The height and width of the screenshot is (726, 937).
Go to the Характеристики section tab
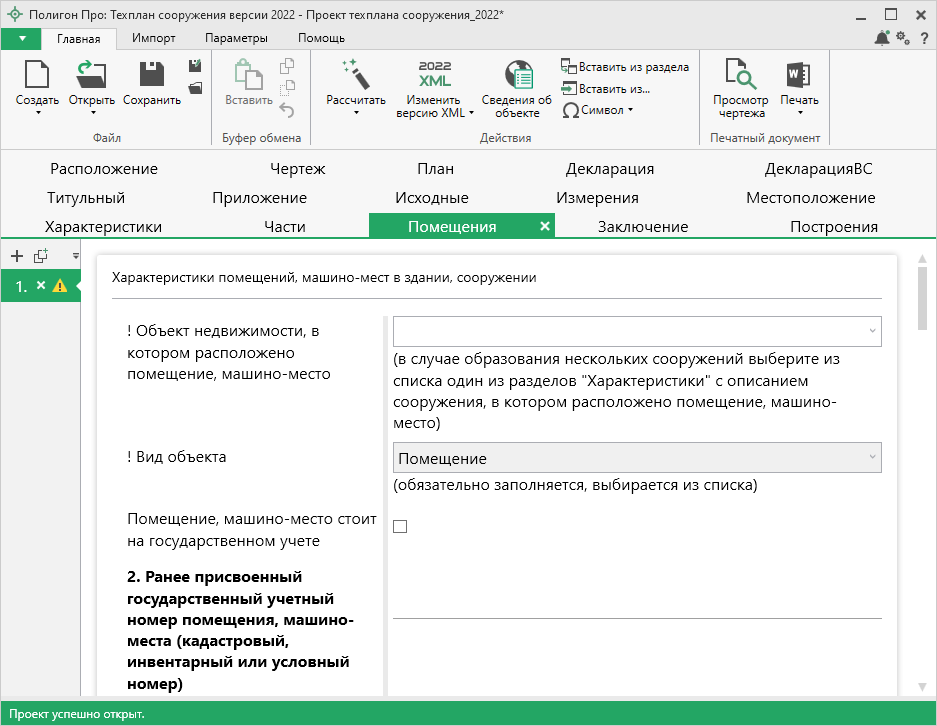[x=103, y=227]
